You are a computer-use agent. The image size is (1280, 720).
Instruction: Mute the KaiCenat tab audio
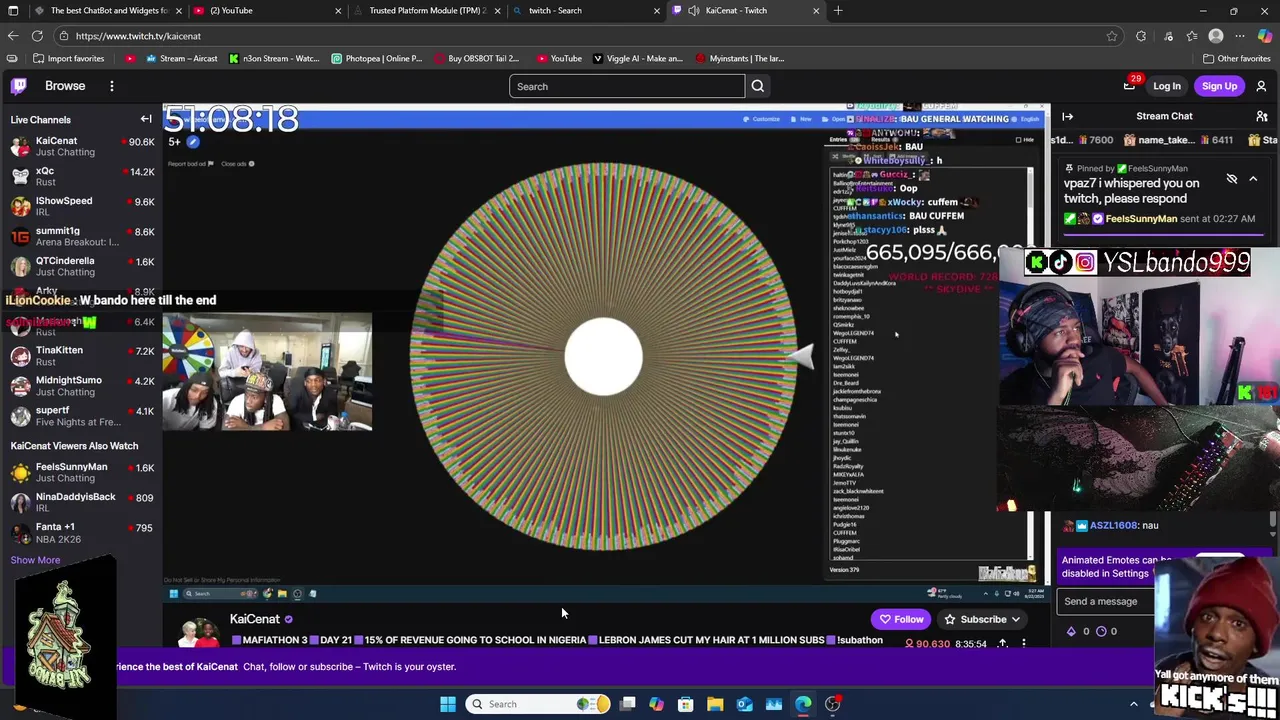point(694,10)
